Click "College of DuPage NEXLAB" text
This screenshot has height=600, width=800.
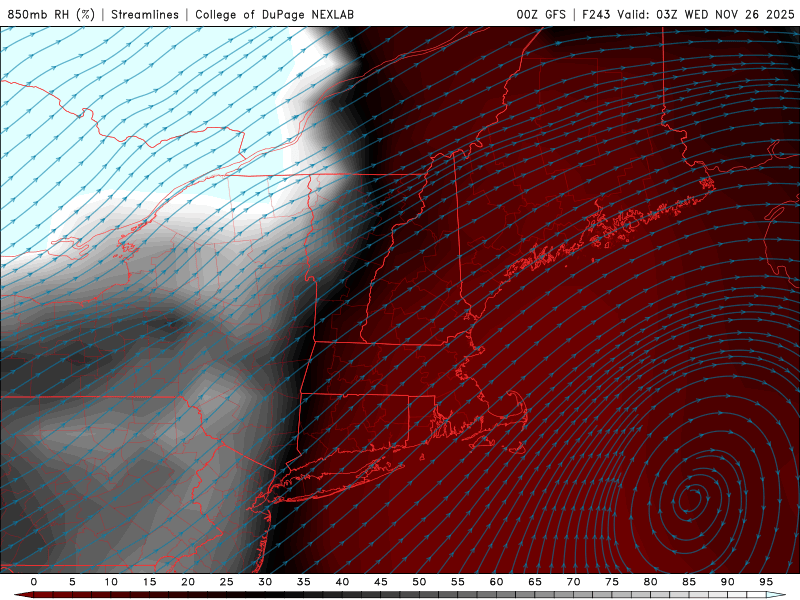tap(274, 14)
